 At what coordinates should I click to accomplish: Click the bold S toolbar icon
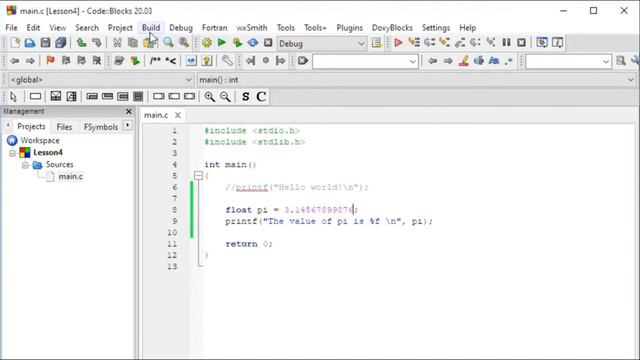pos(245,97)
